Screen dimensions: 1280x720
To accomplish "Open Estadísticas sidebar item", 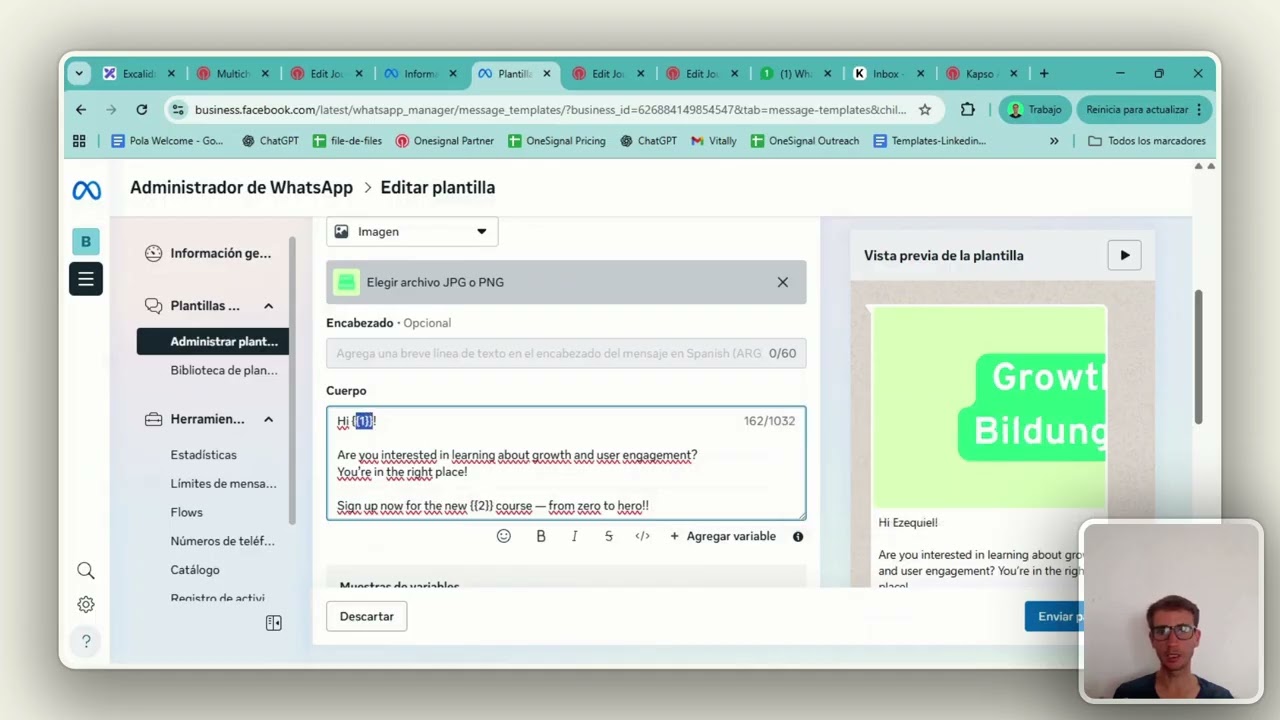I will click(x=203, y=455).
